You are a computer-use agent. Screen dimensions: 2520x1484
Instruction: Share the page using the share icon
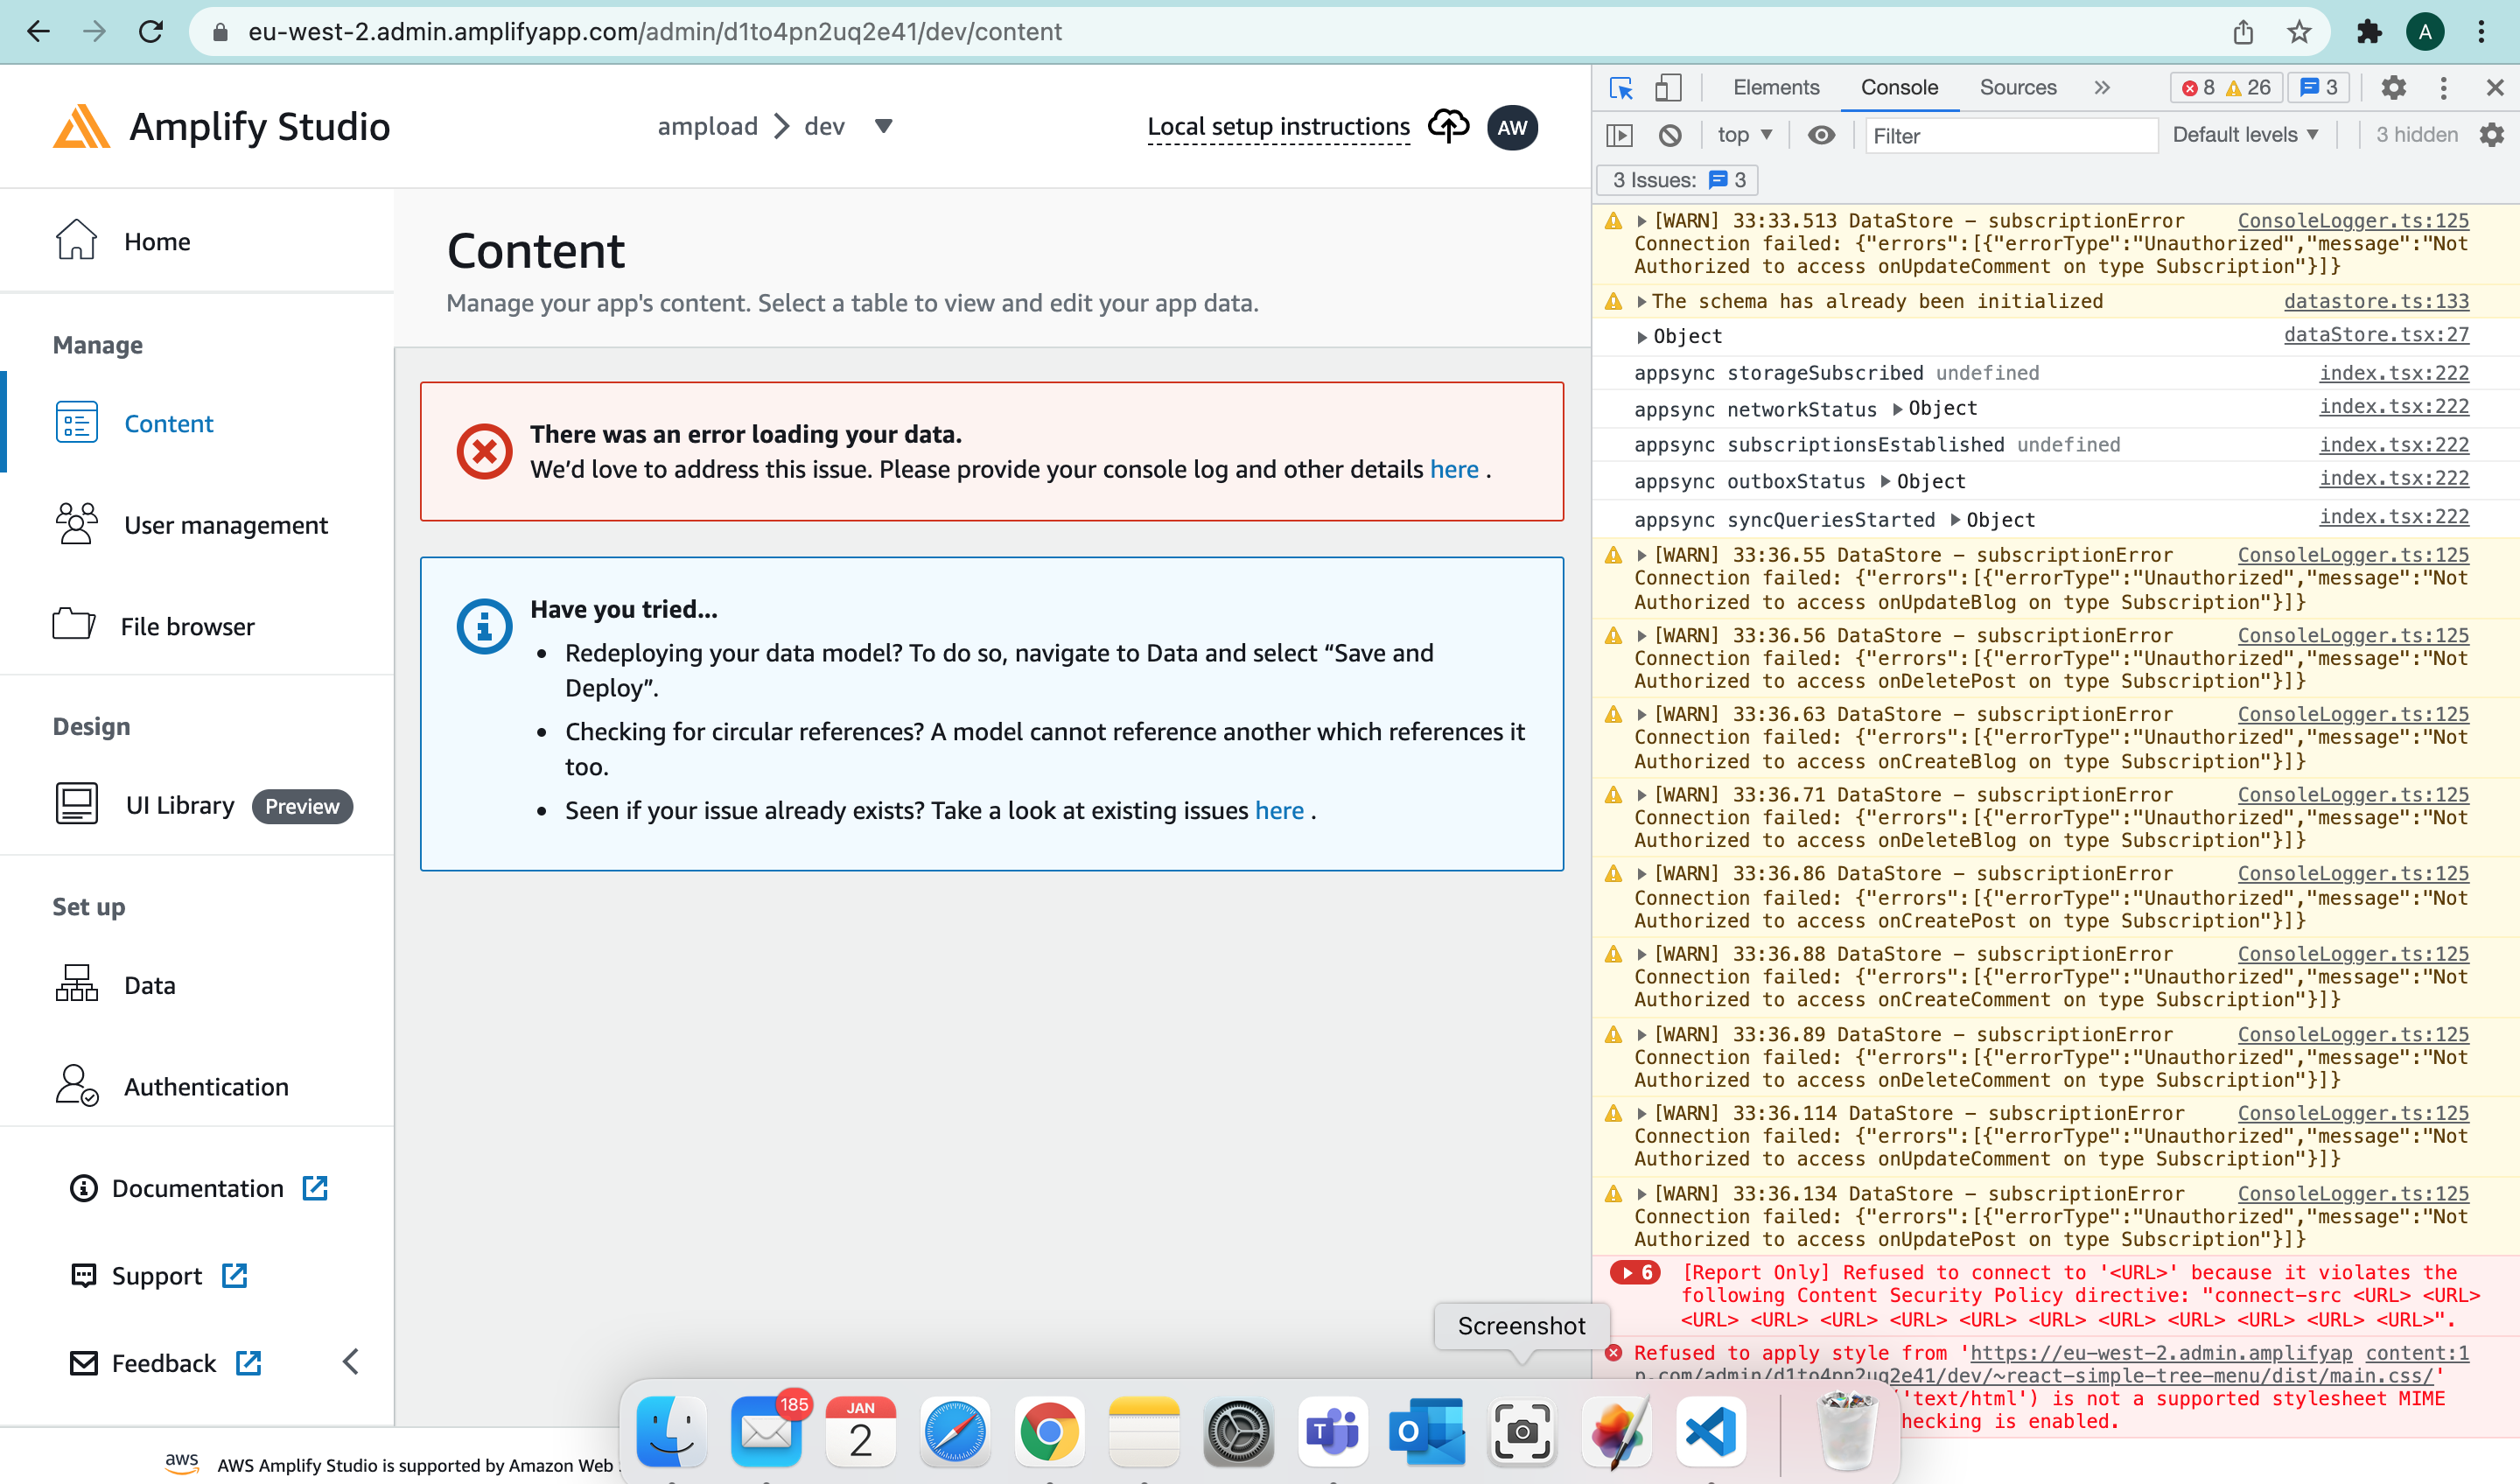[2243, 31]
